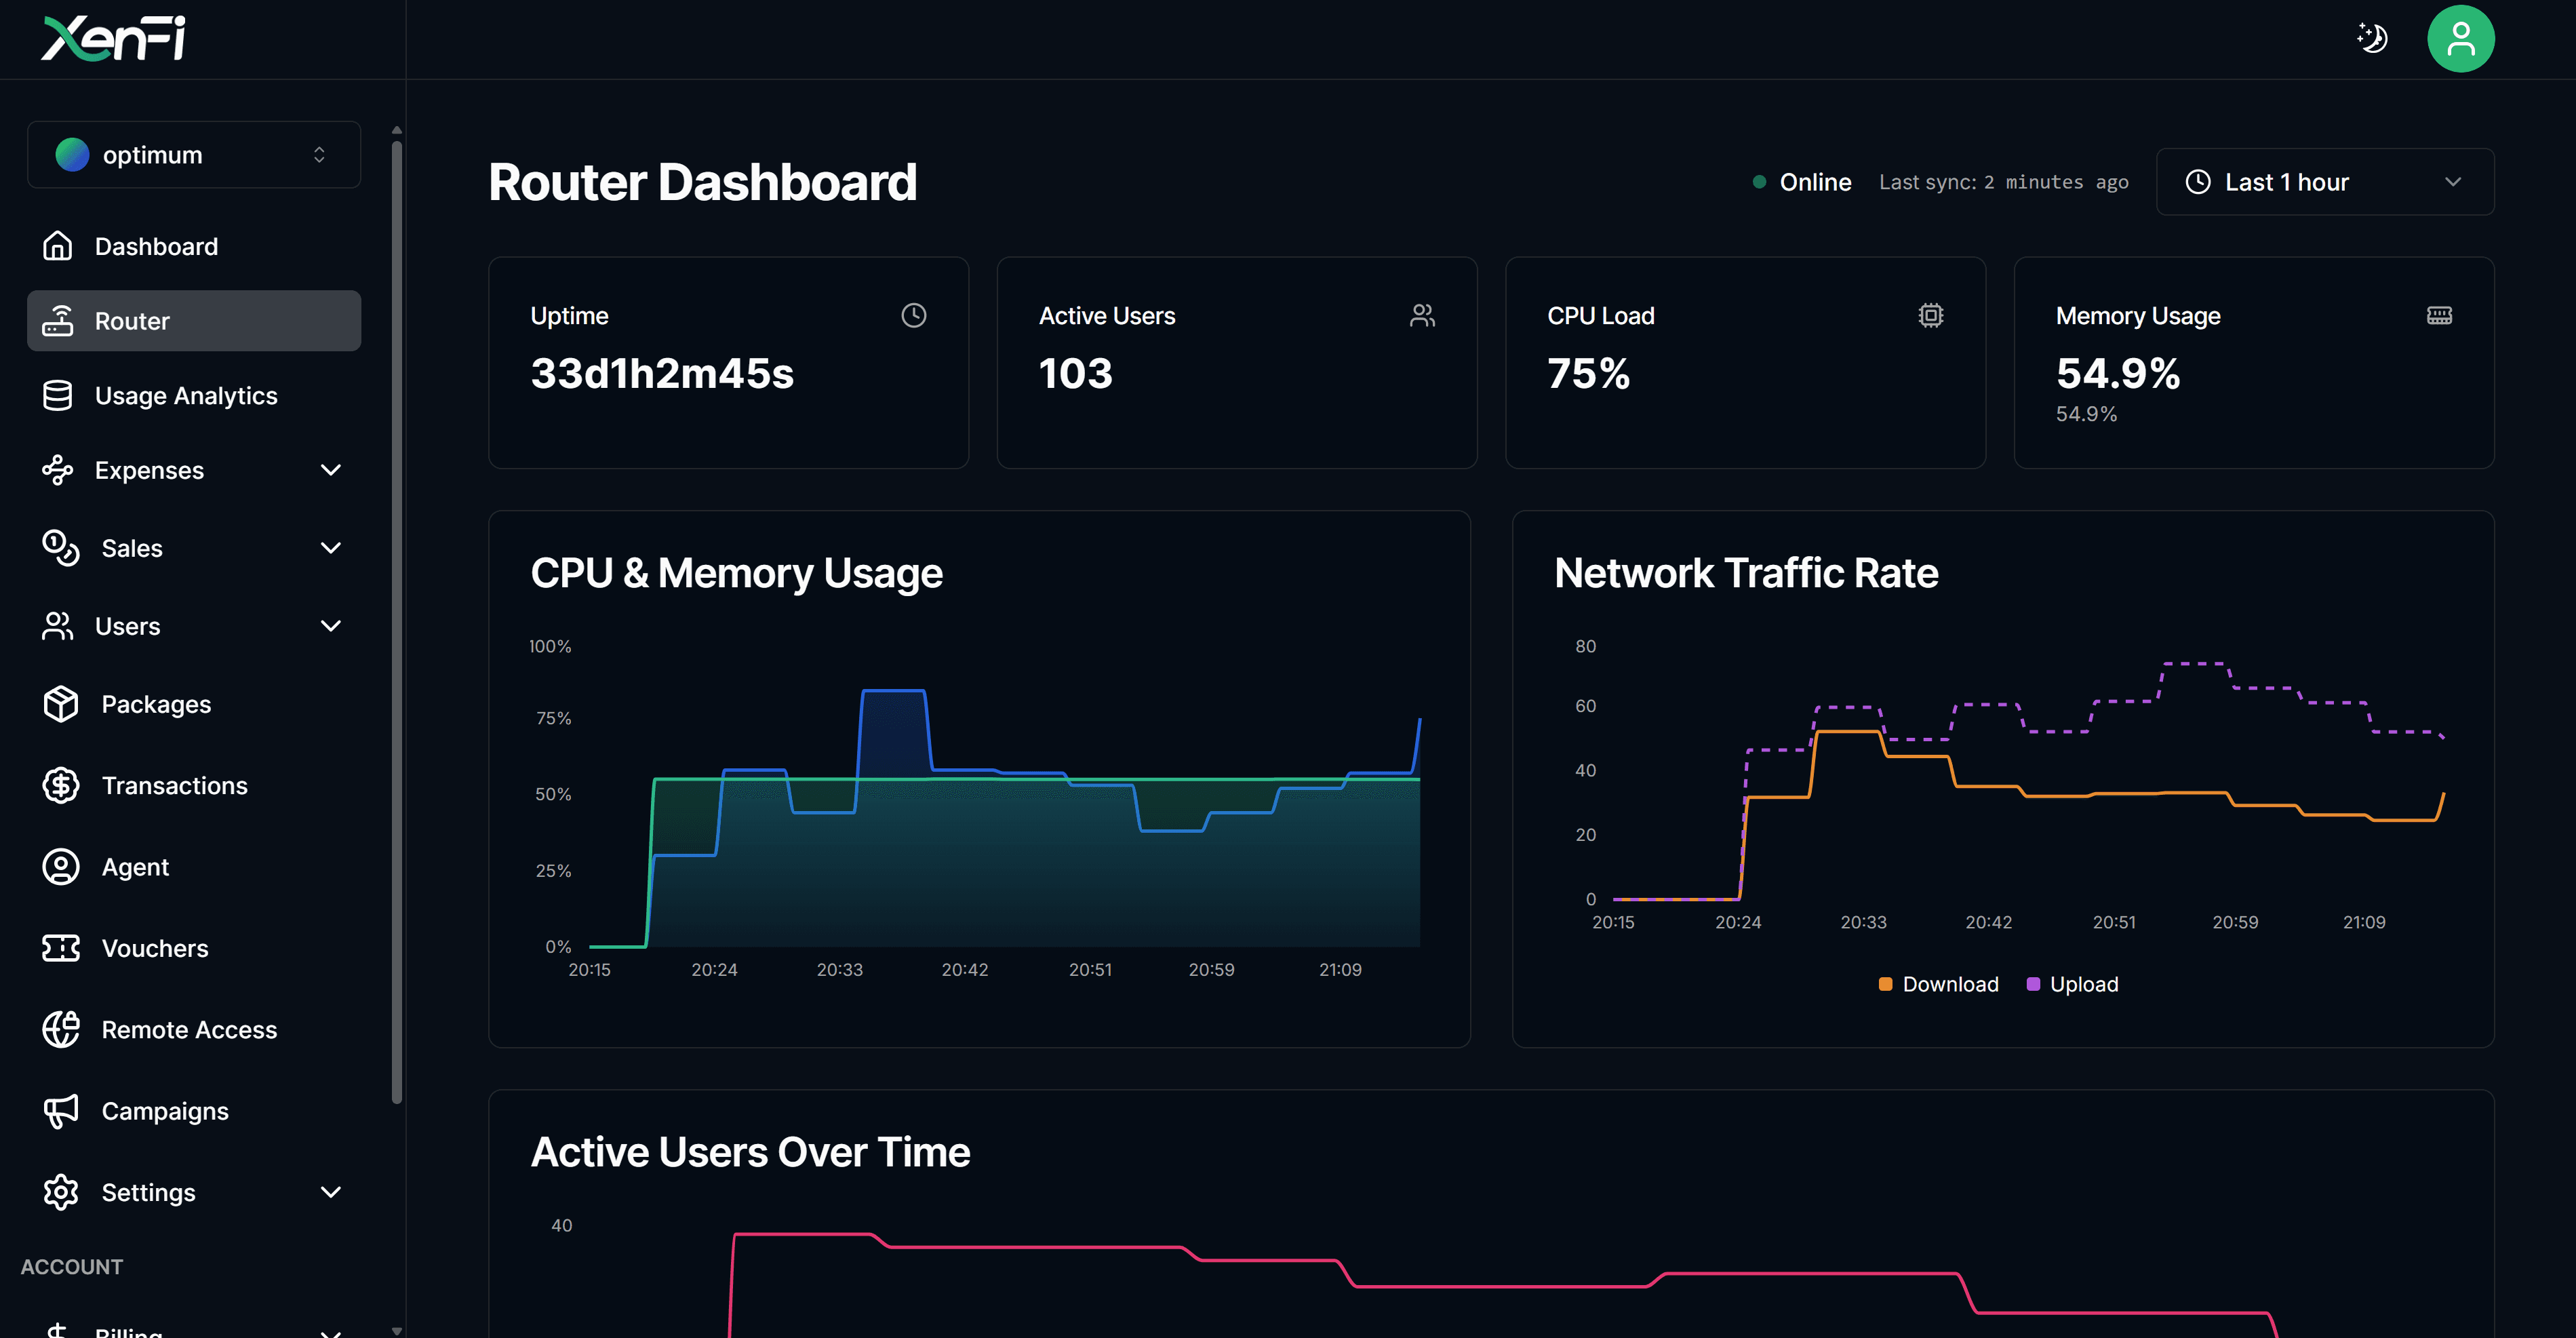Click the Router Dashboard heading
2576x1338 pixels.
[x=702, y=182]
